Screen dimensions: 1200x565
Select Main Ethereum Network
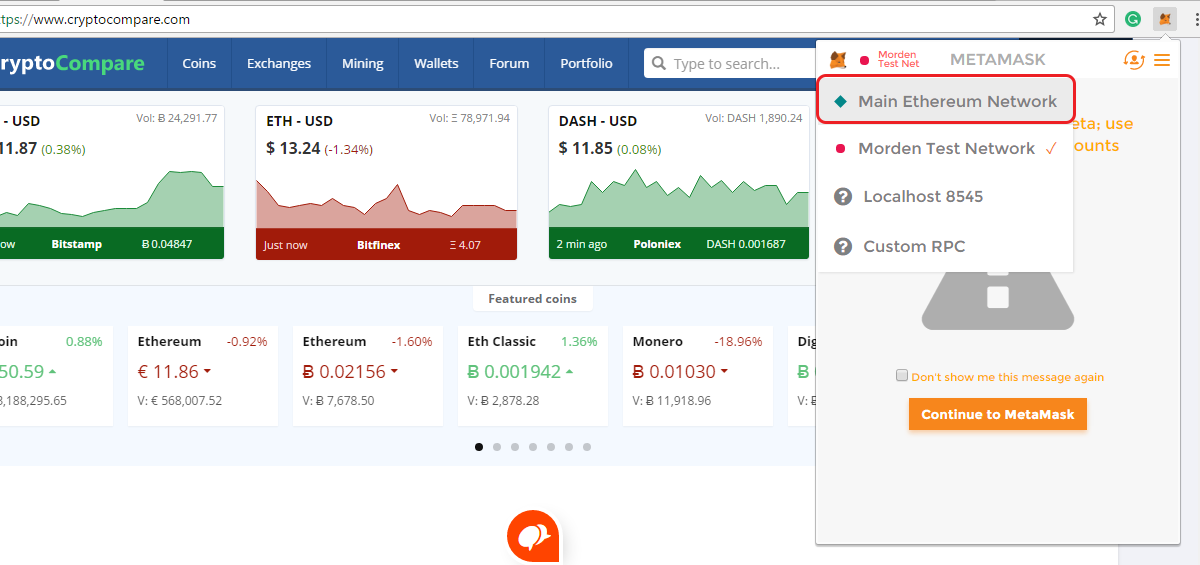[x=946, y=101]
